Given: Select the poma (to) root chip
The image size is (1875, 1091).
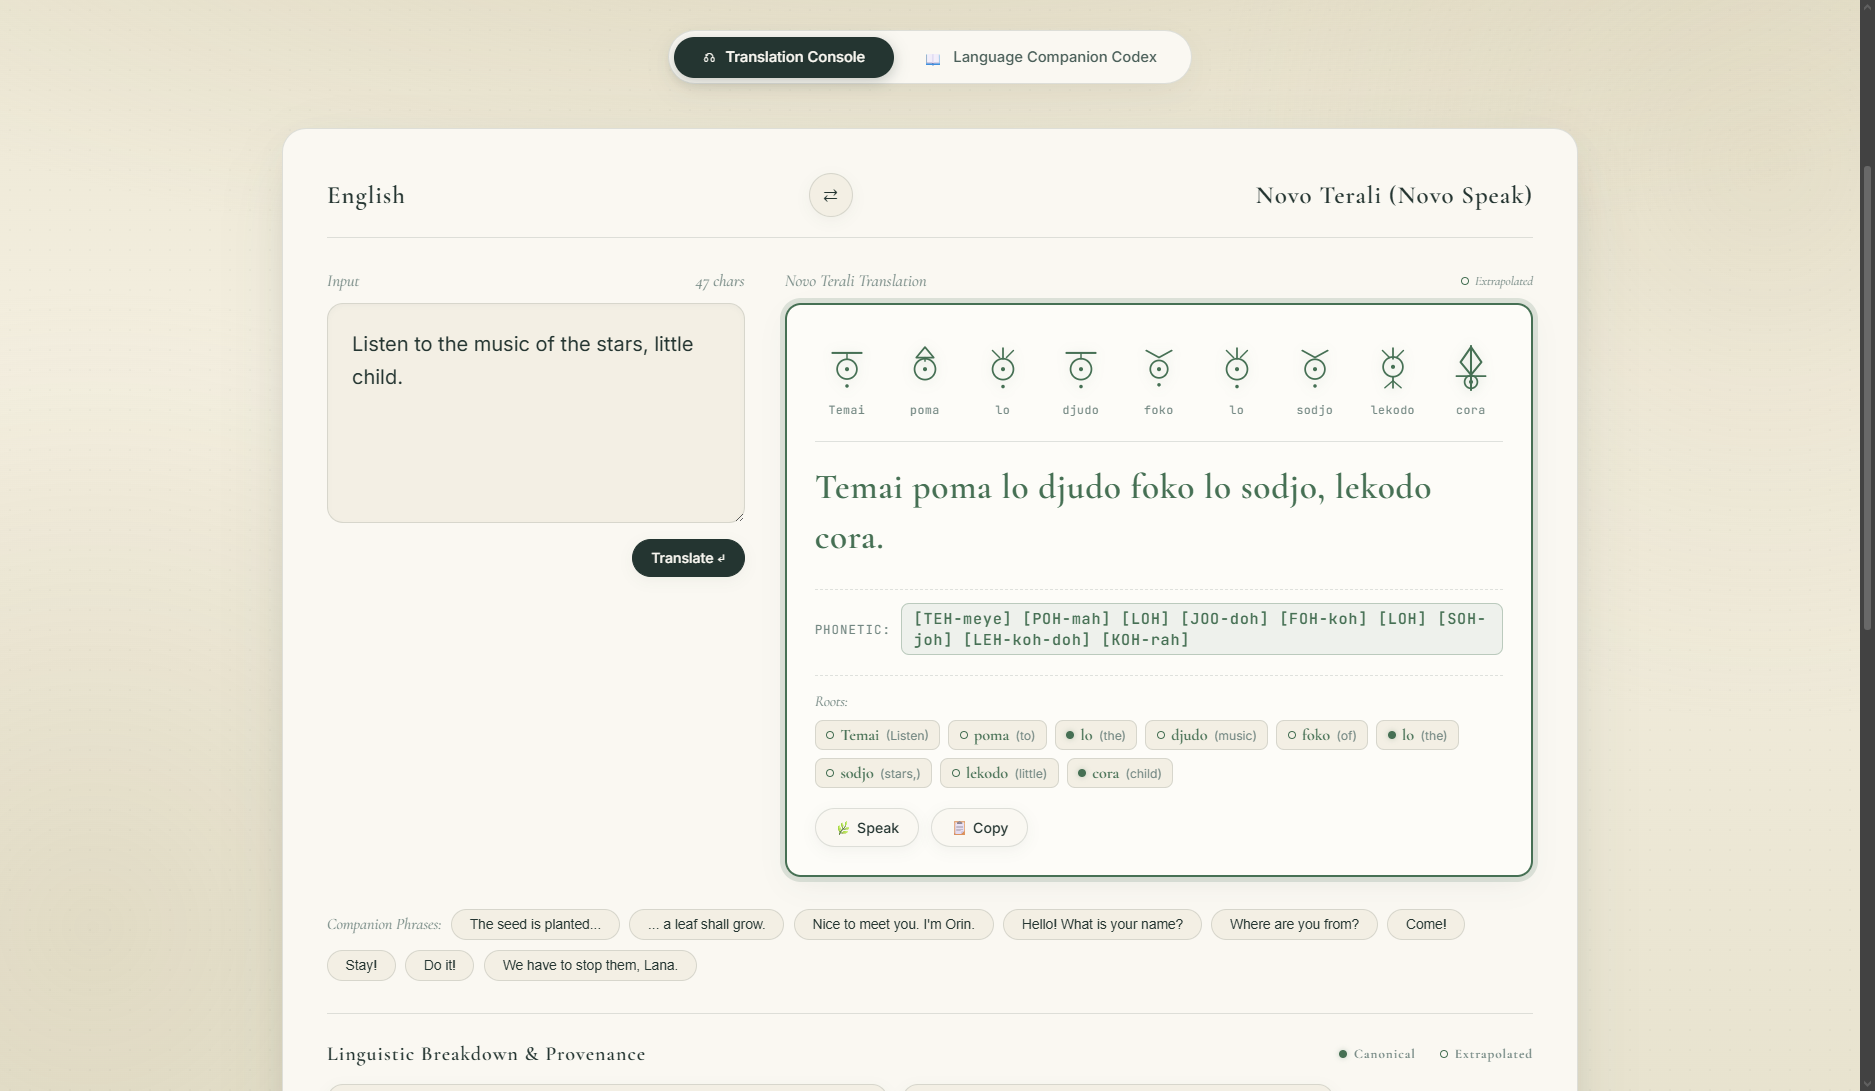Looking at the screenshot, I should click(997, 735).
